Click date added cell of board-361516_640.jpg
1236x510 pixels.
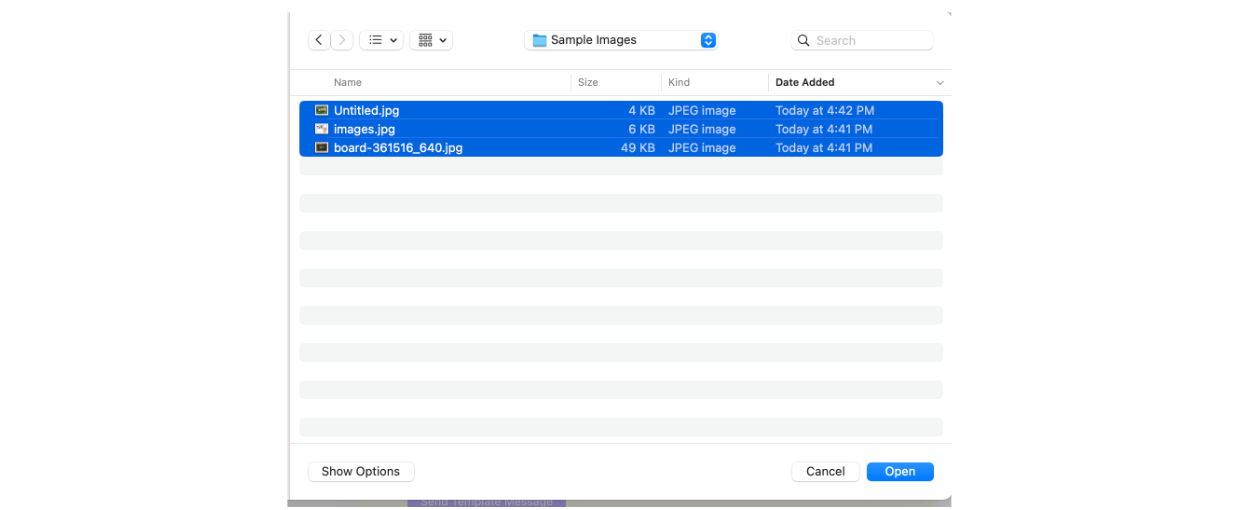coord(824,147)
